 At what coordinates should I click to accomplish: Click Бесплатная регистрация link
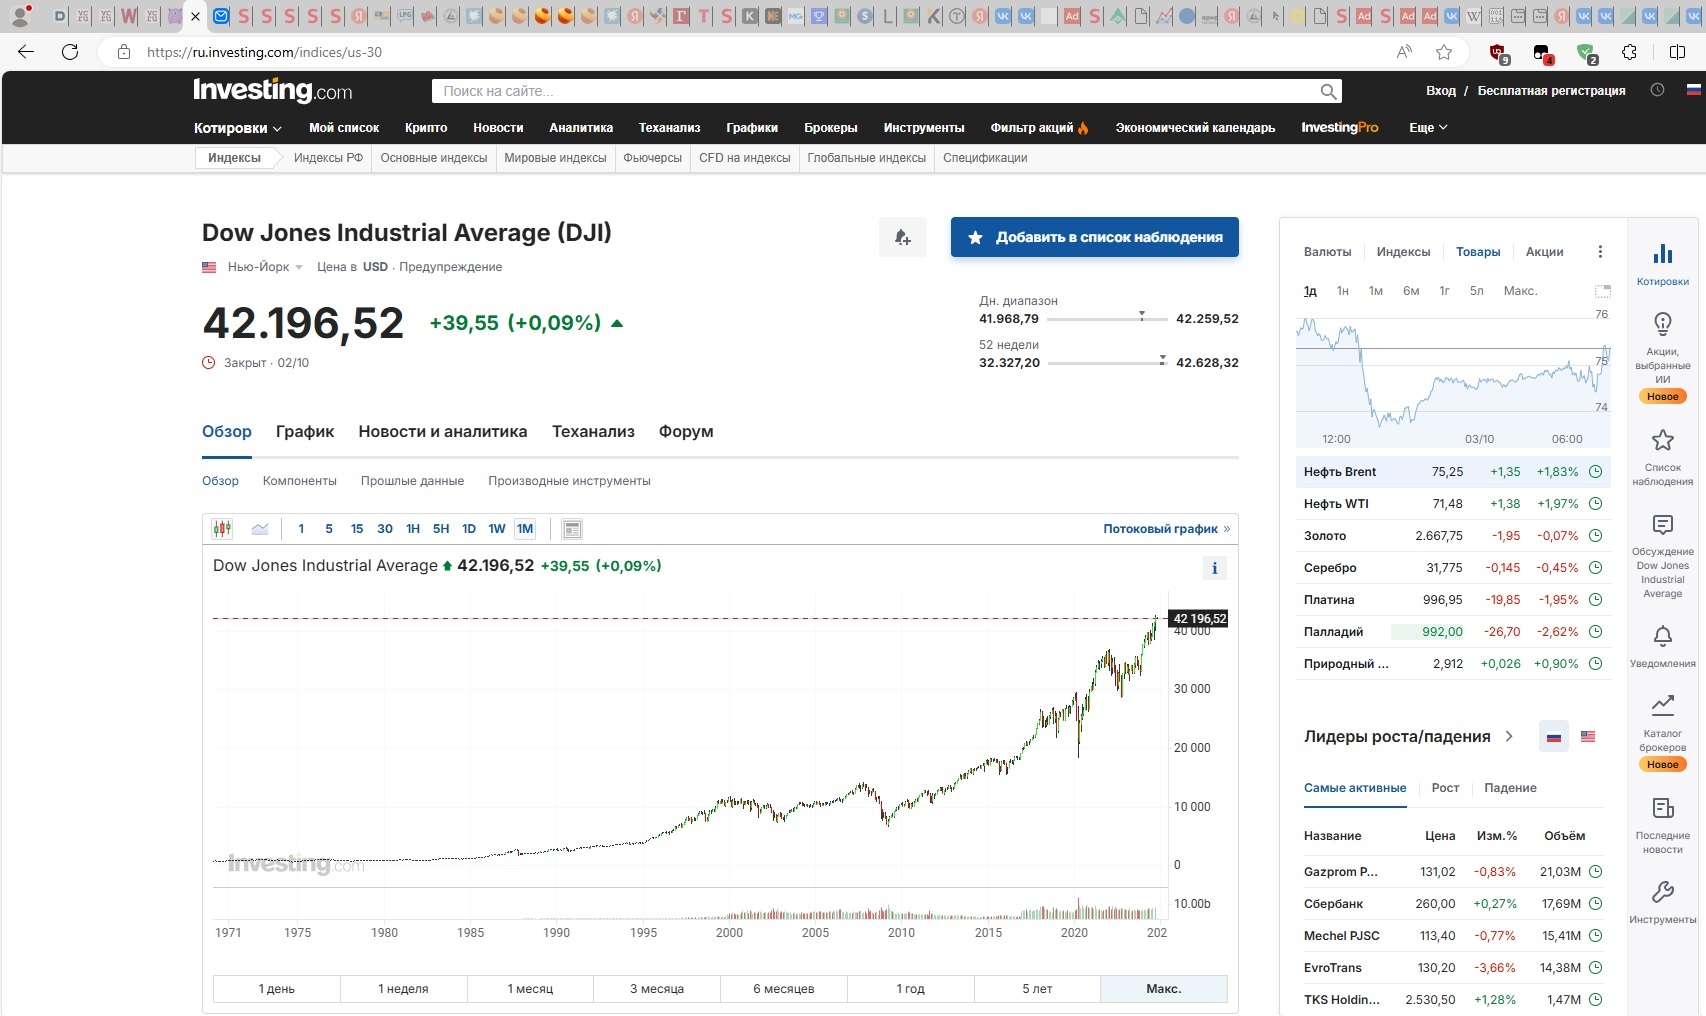[x=1552, y=91]
